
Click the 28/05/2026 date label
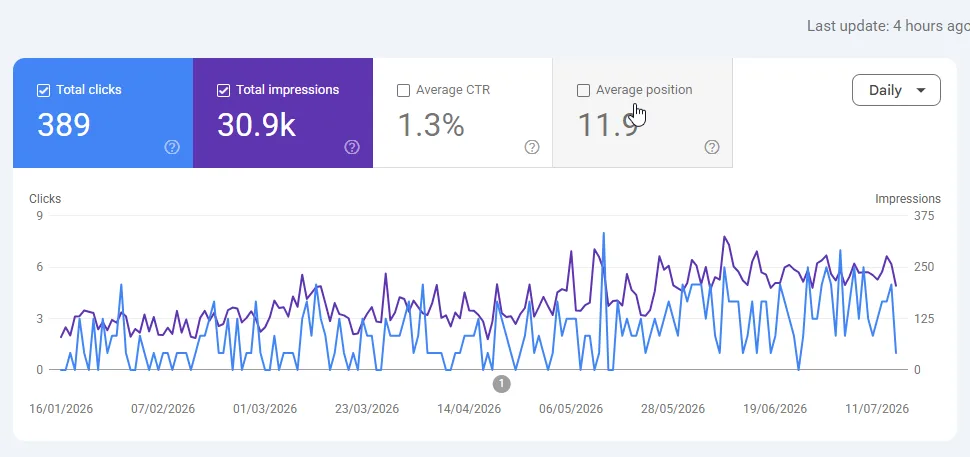click(673, 409)
